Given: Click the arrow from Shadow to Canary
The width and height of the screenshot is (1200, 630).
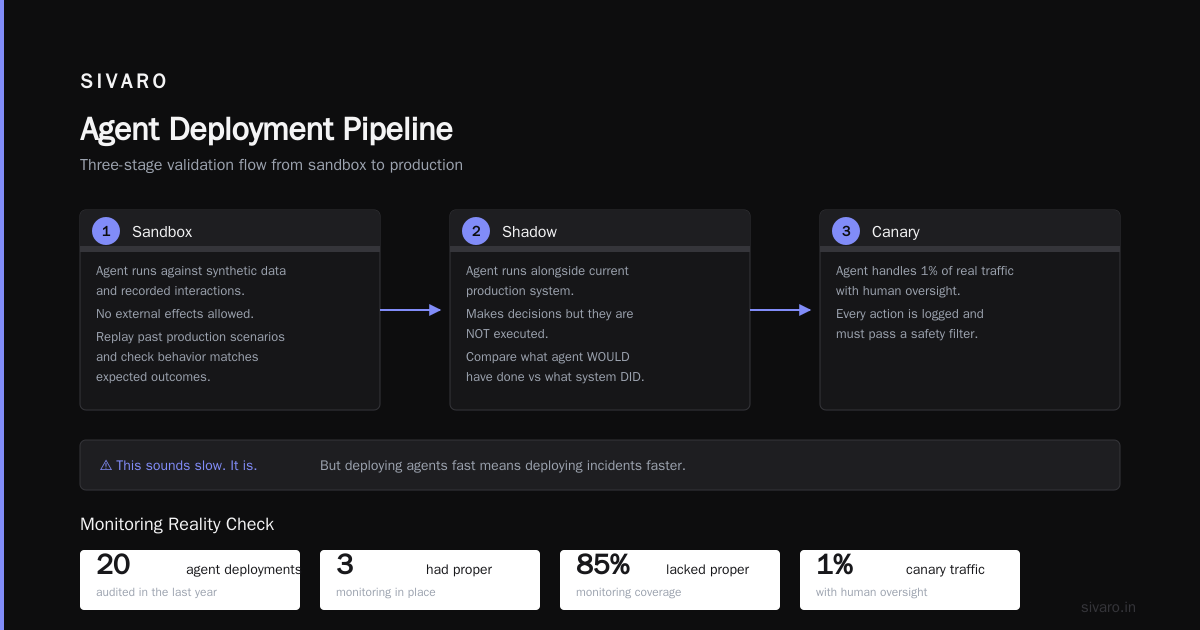Looking at the screenshot, I should click(780, 310).
